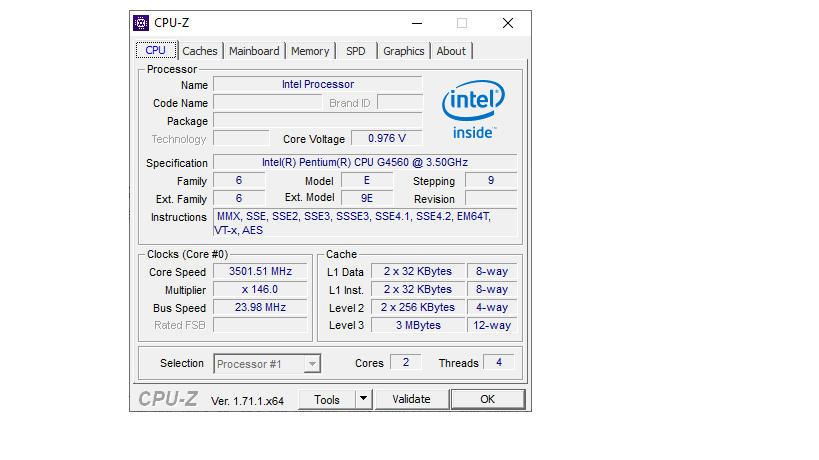Show the About tab

pyautogui.click(x=451, y=51)
